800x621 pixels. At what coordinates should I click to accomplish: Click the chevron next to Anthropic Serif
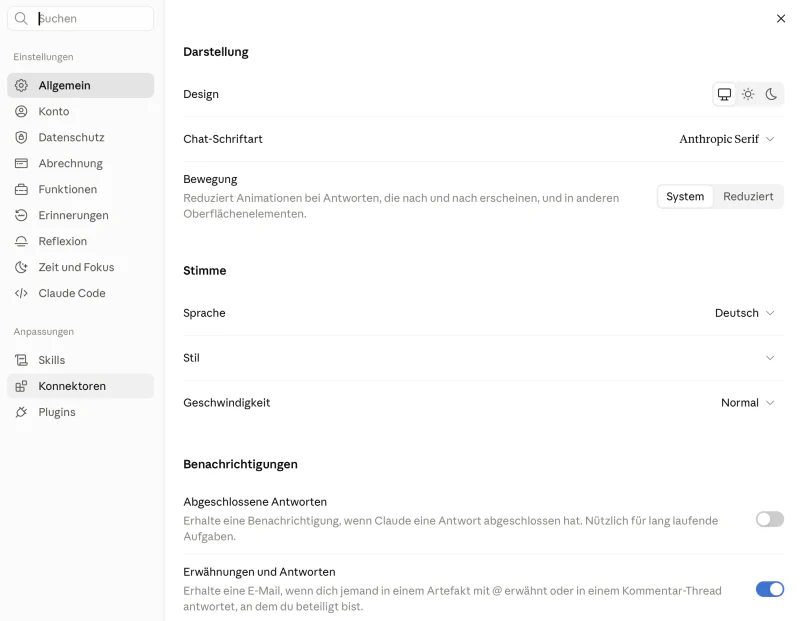(770, 139)
